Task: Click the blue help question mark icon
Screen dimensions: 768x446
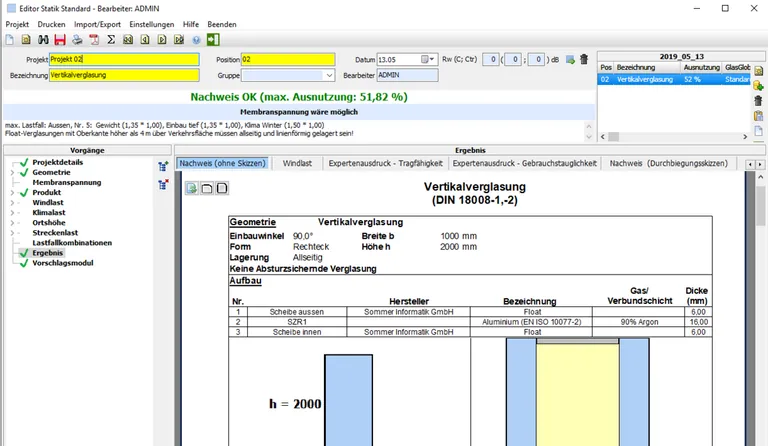Action: coord(196,40)
